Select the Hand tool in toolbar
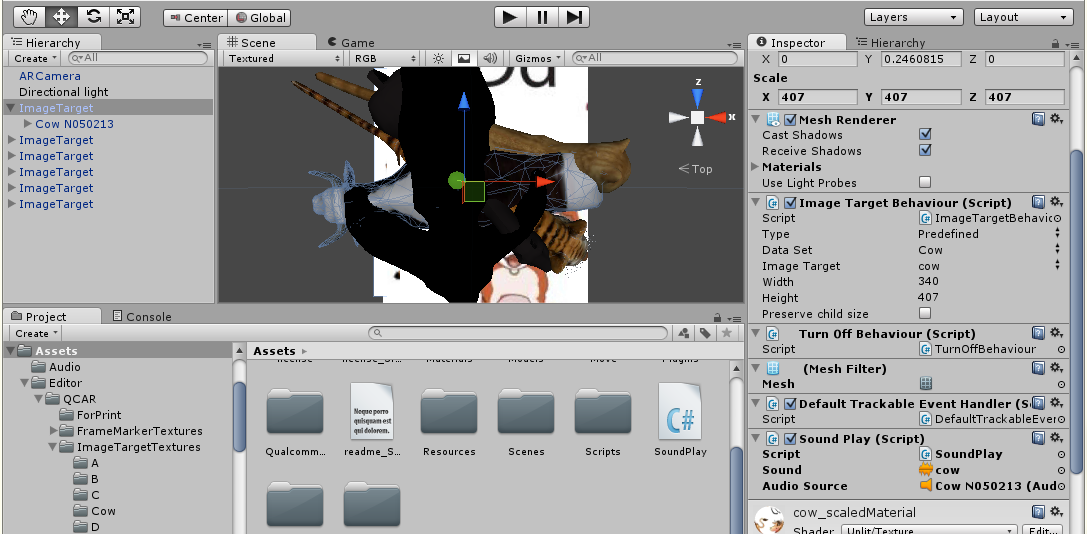This screenshot has height=534, width=1087. (x=29, y=16)
